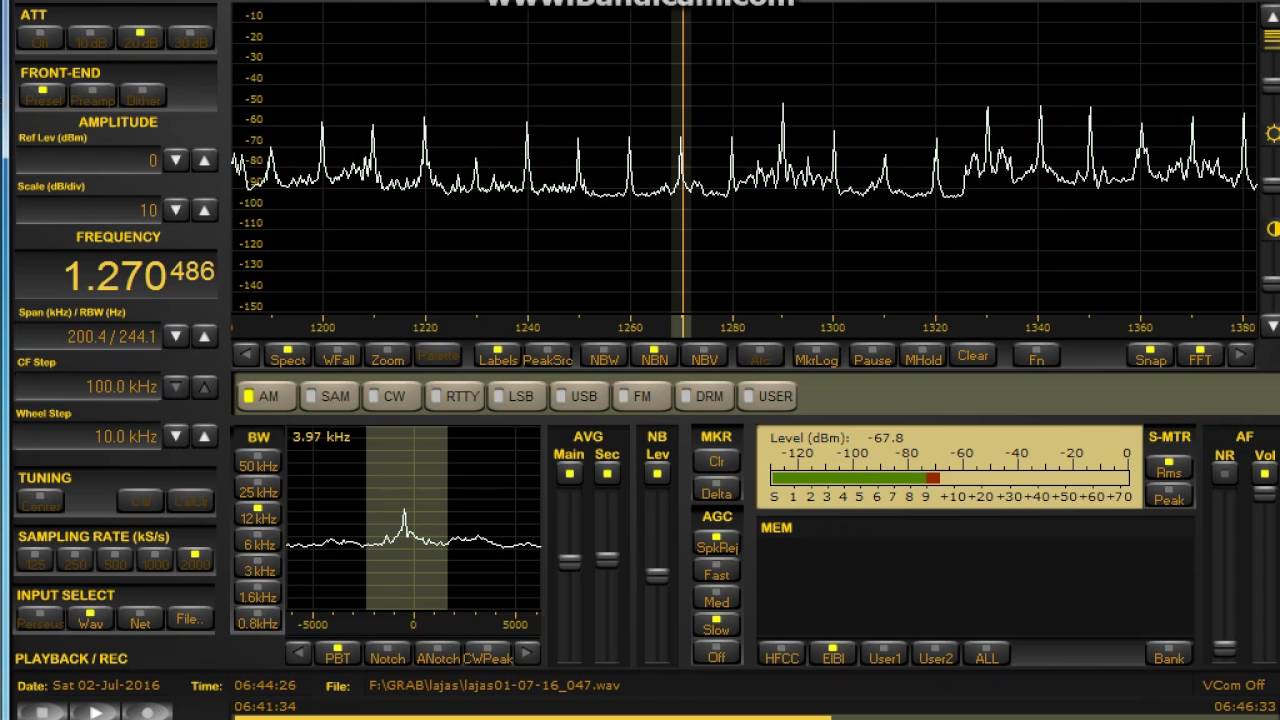This screenshot has width=1280, height=720.
Task: Stop playback with the square stop button
Action: (42, 712)
